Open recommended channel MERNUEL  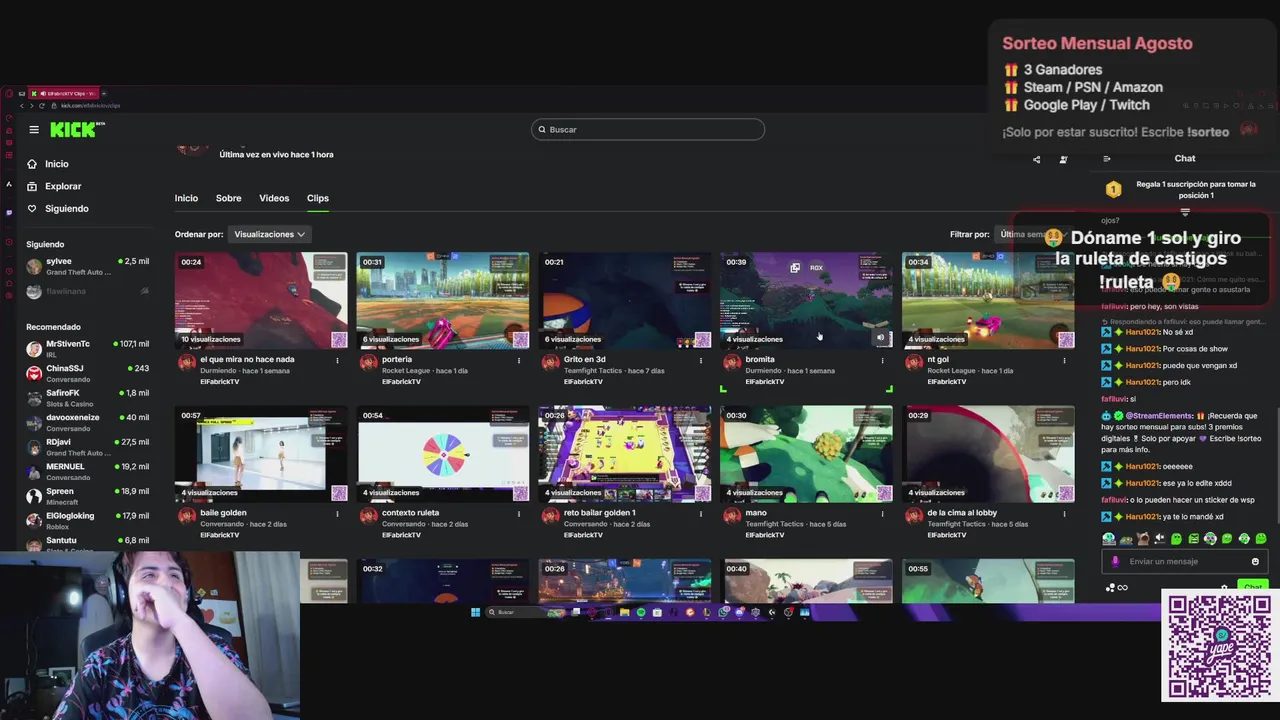pyautogui.click(x=88, y=471)
